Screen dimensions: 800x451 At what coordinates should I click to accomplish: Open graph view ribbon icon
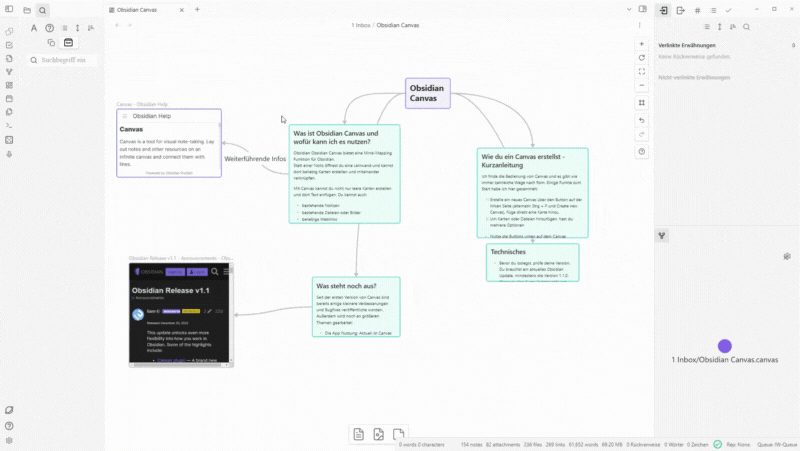click(9, 72)
